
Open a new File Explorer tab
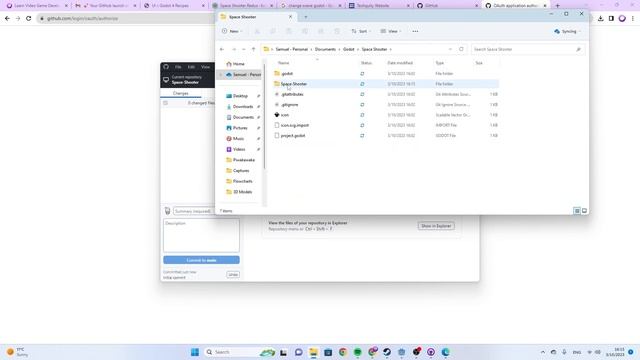tap(306, 17)
